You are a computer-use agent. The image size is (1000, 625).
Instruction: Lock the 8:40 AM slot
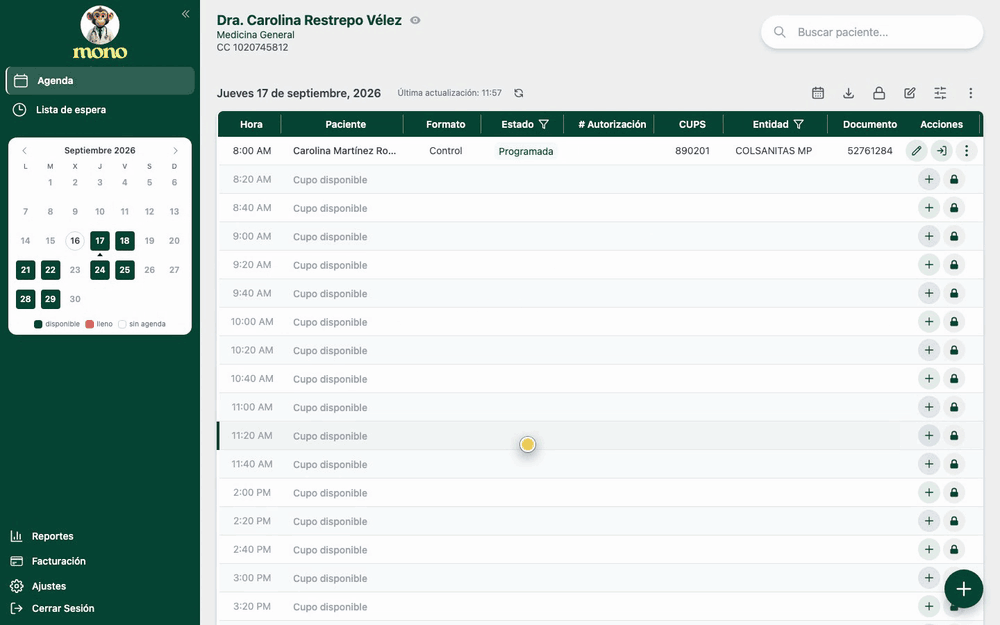[x=954, y=208]
